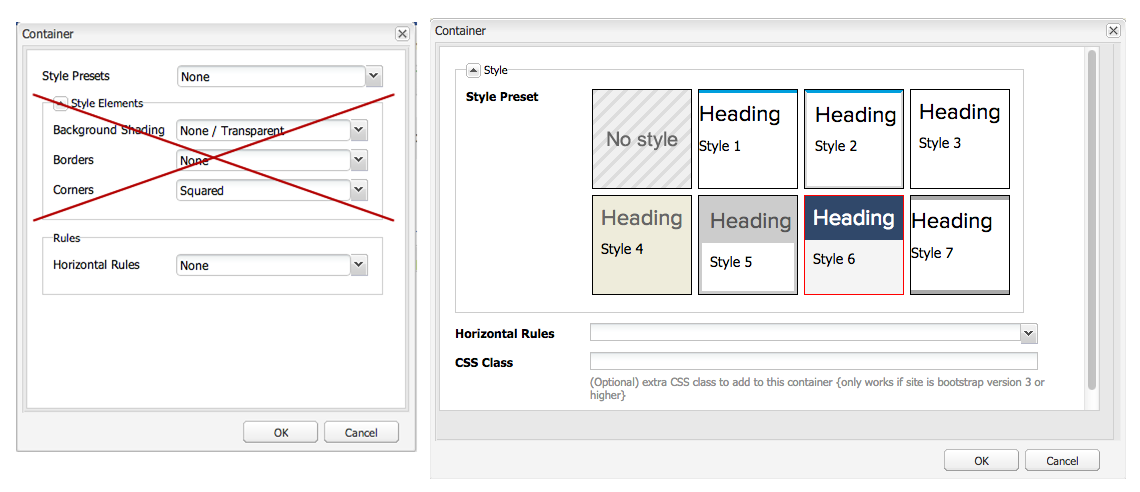Open Horizontal Rules dropdown in left dialog
Viewport: 1140px width, 492px height.
point(358,265)
